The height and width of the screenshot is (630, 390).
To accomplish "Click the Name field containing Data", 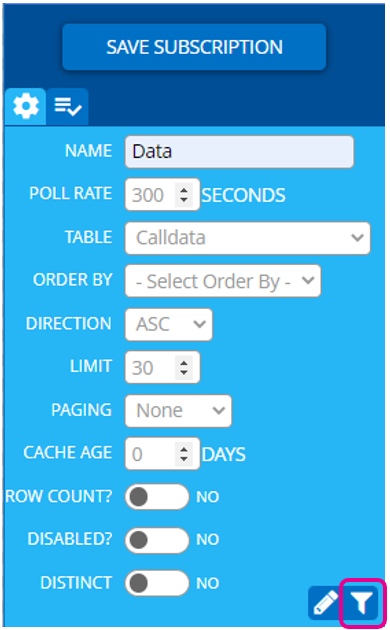I will point(239,151).
